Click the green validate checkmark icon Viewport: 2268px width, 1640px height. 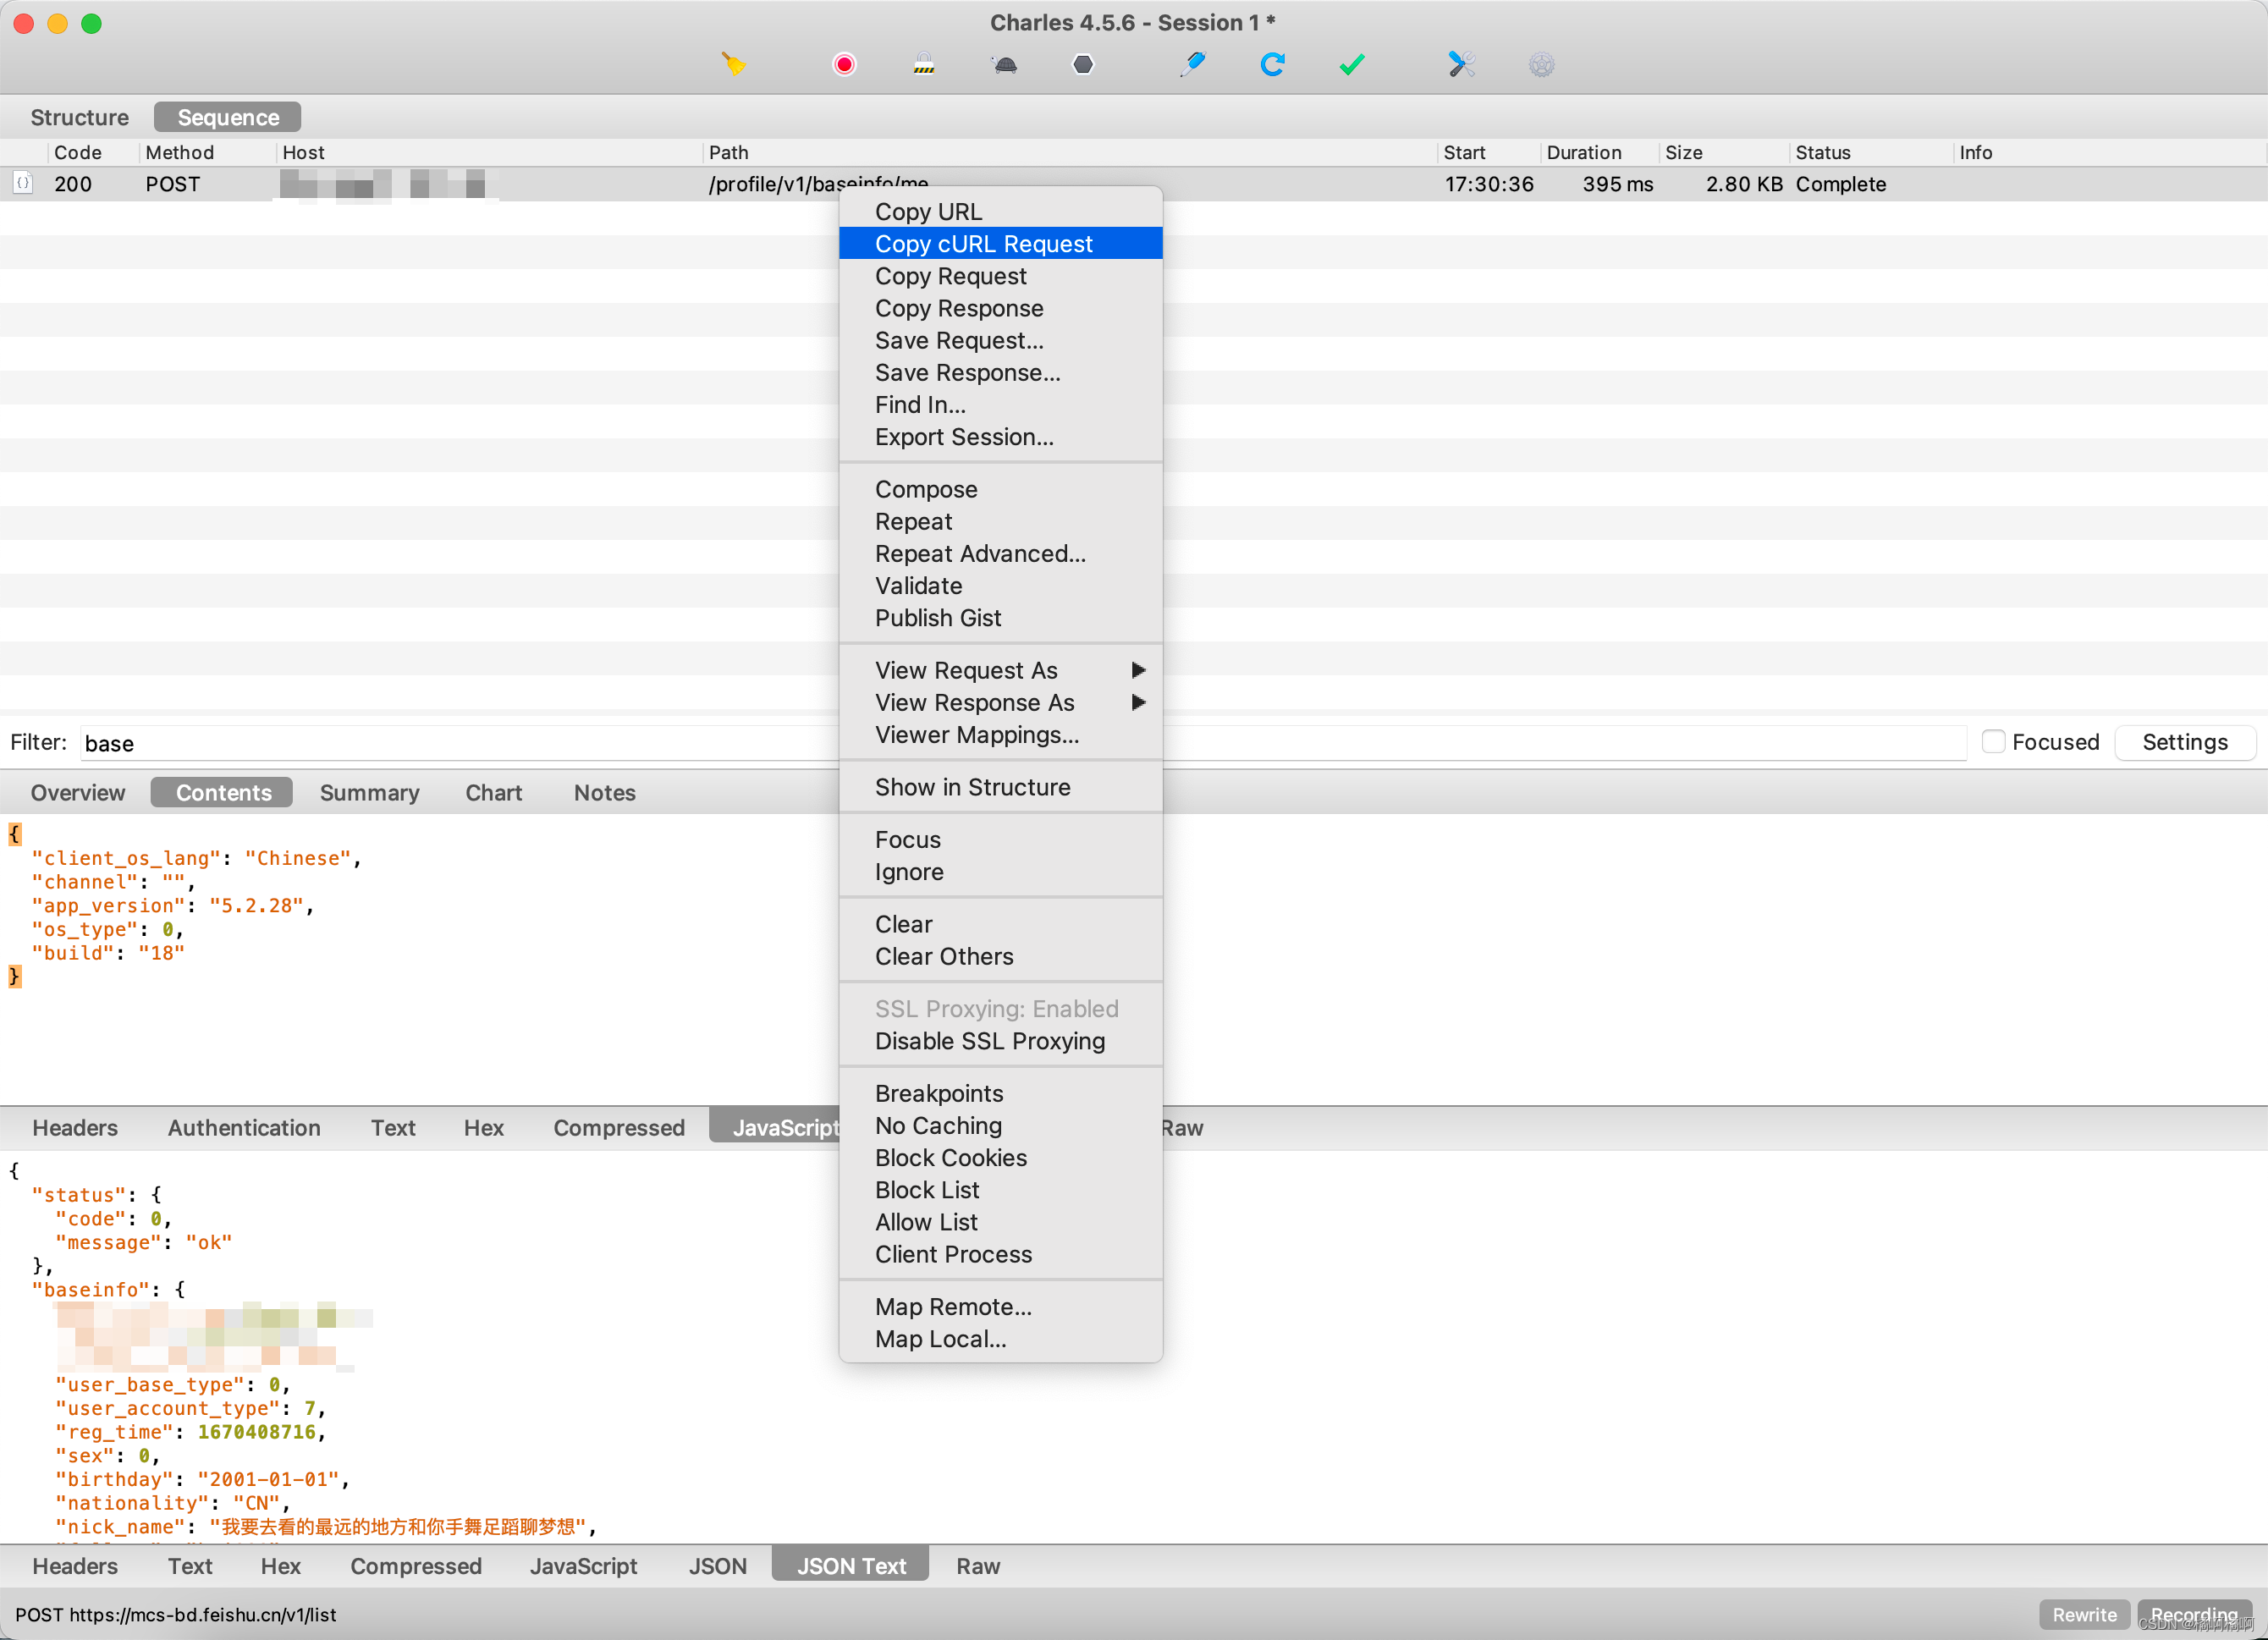tap(1351, 65)
